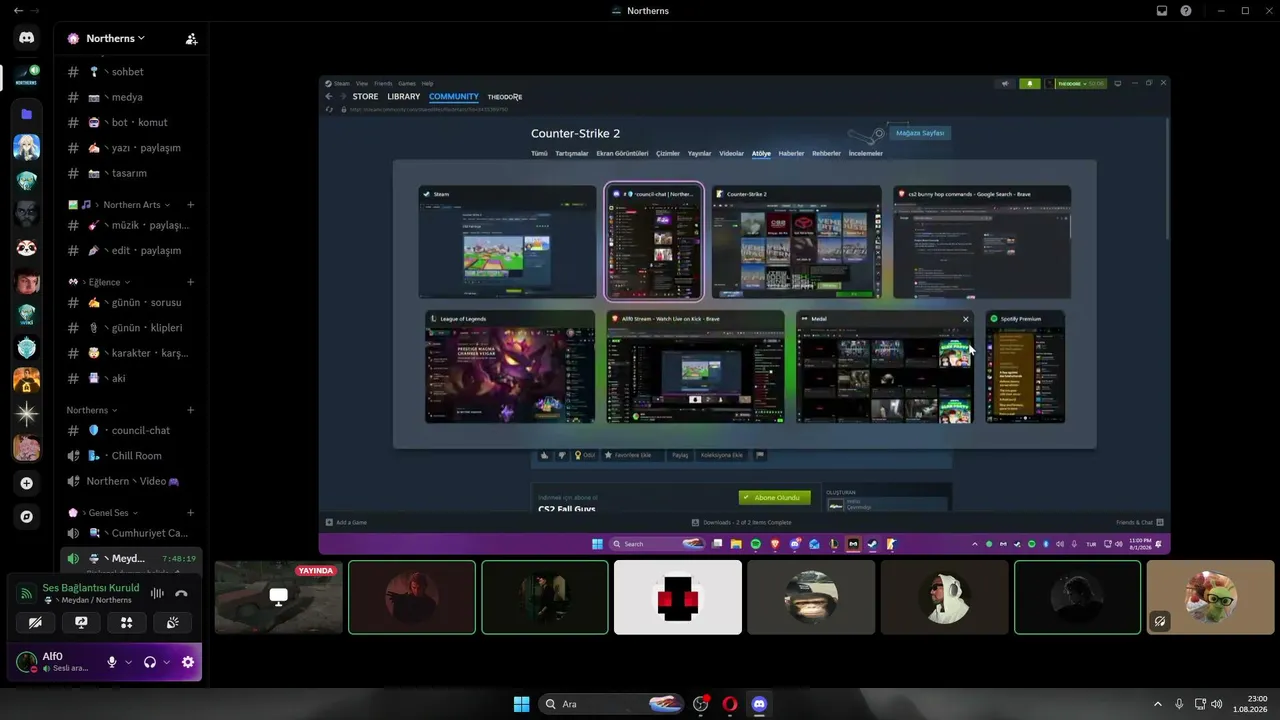Disconnect from the voice channel
Image resolution: width=1280 pixels, height=720 pixels.
click(x=181, y=593)
